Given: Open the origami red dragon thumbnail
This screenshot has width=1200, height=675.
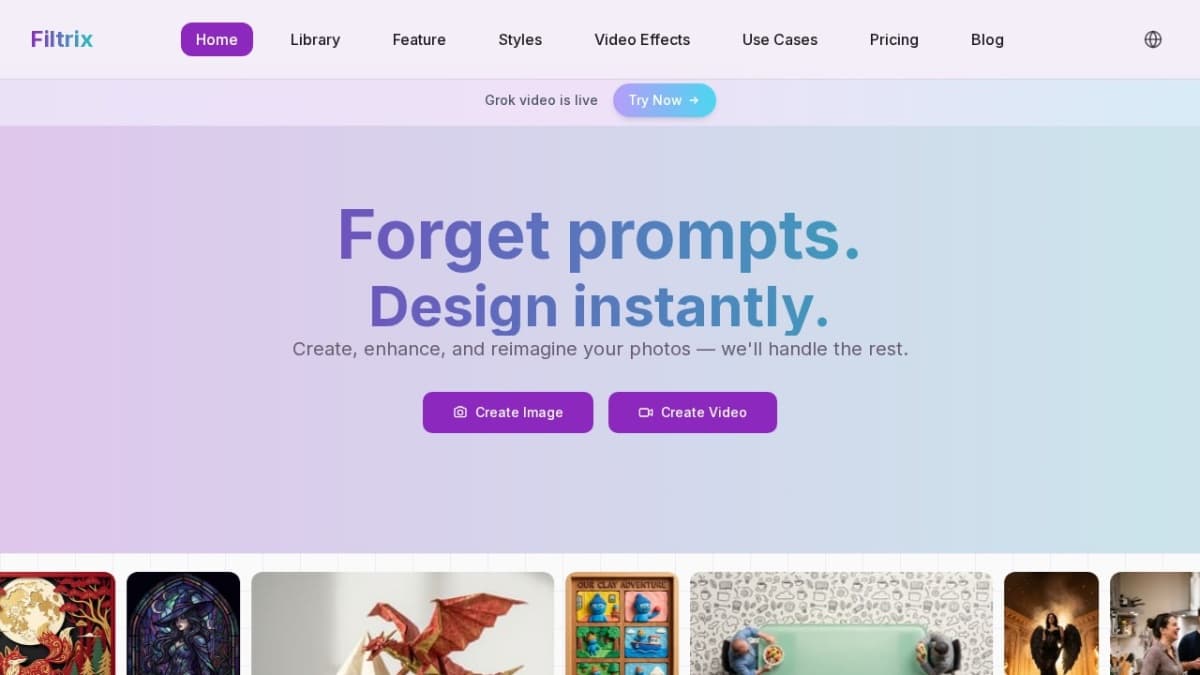Looking at the screenshot, I should tap(402, 623).
